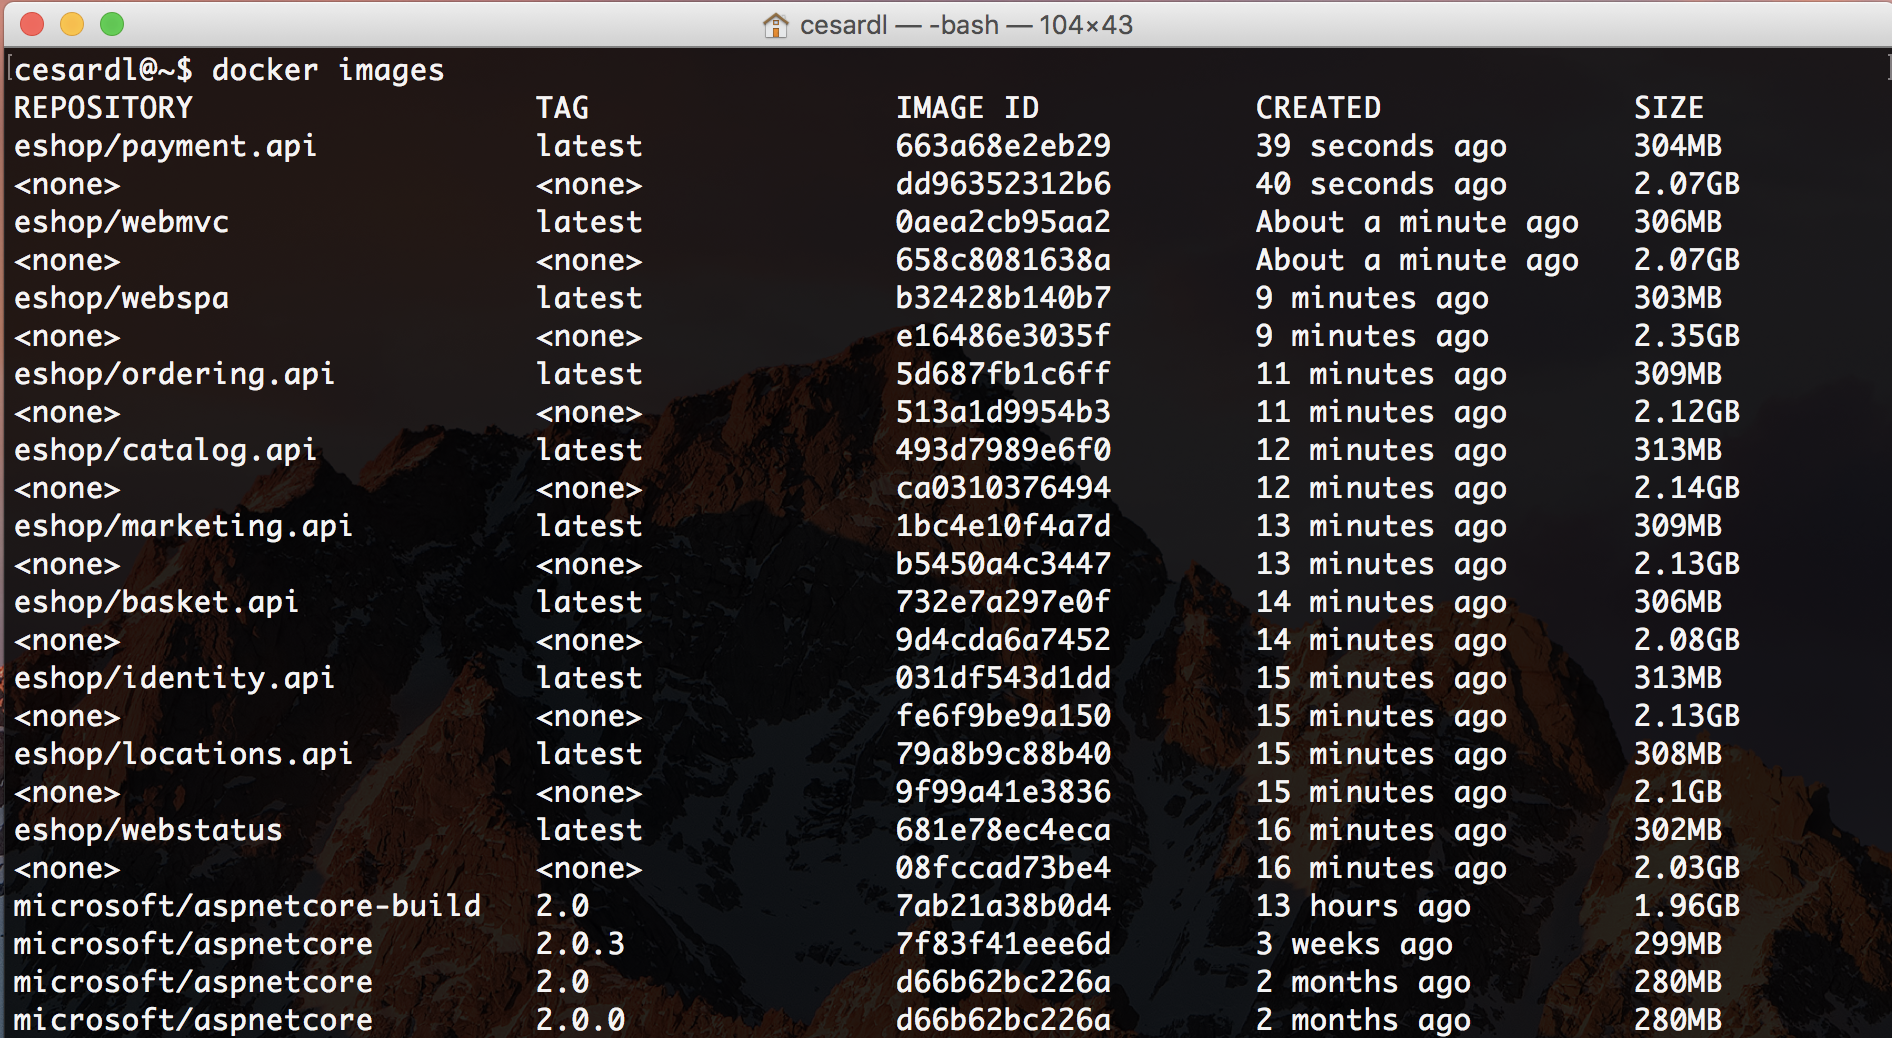The image size is (1892, 1038).
Task: Select the eshop/webmvc repository name
Action: pyautogui.click(x=121, y=222)
